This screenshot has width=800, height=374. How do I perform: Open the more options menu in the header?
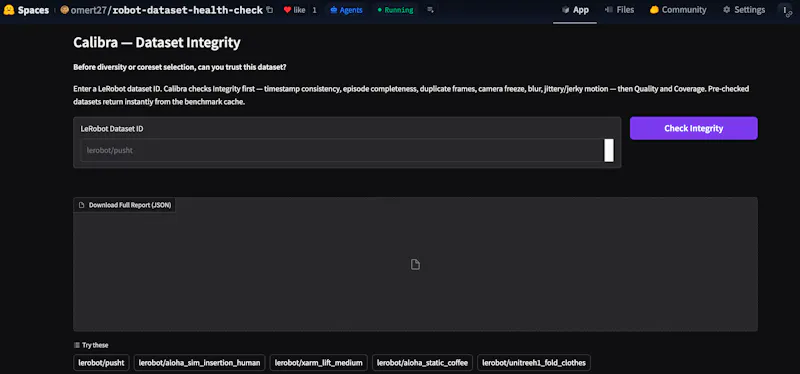point(785,10)
